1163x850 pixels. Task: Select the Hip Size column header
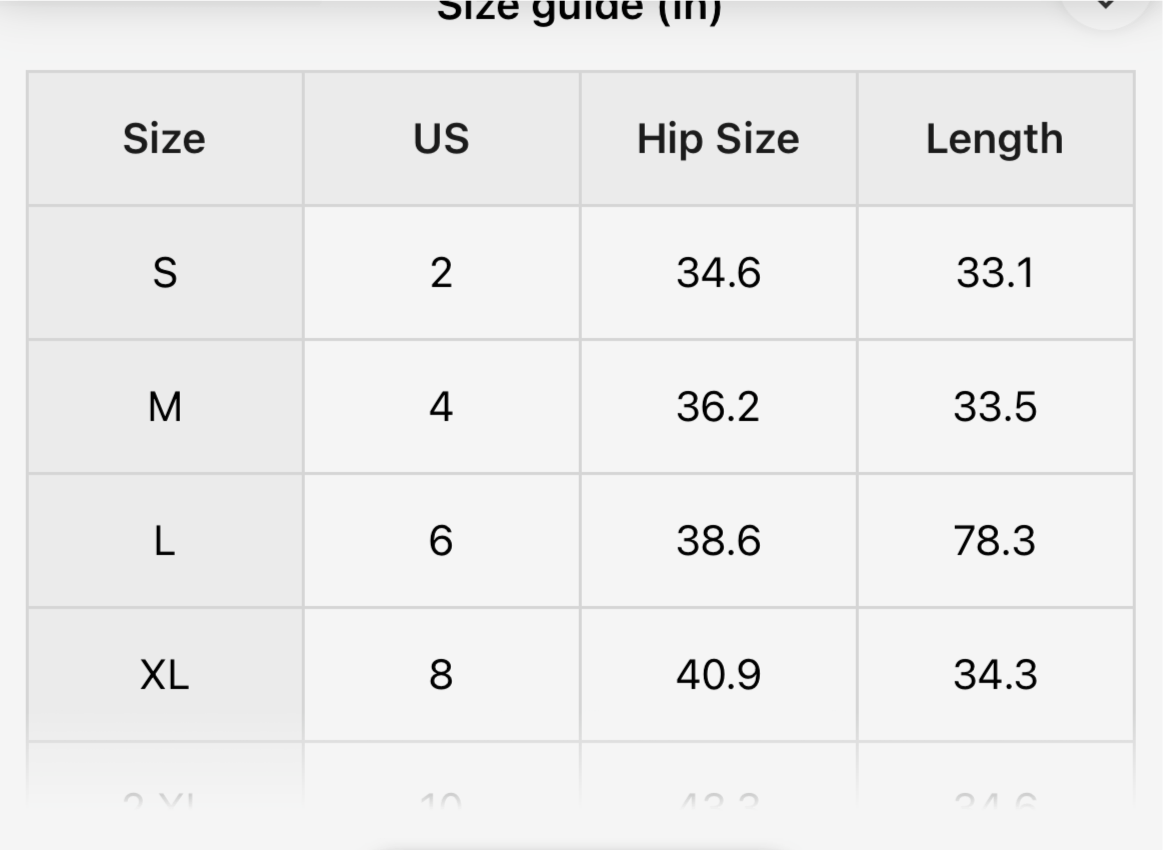tap(718, 139)
